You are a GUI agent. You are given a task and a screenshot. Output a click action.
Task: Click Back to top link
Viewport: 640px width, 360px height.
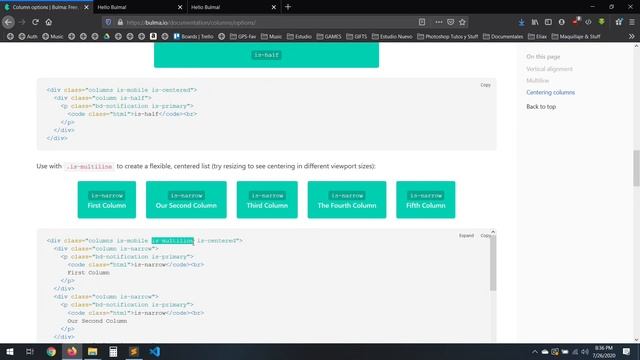tap(541, 107)
